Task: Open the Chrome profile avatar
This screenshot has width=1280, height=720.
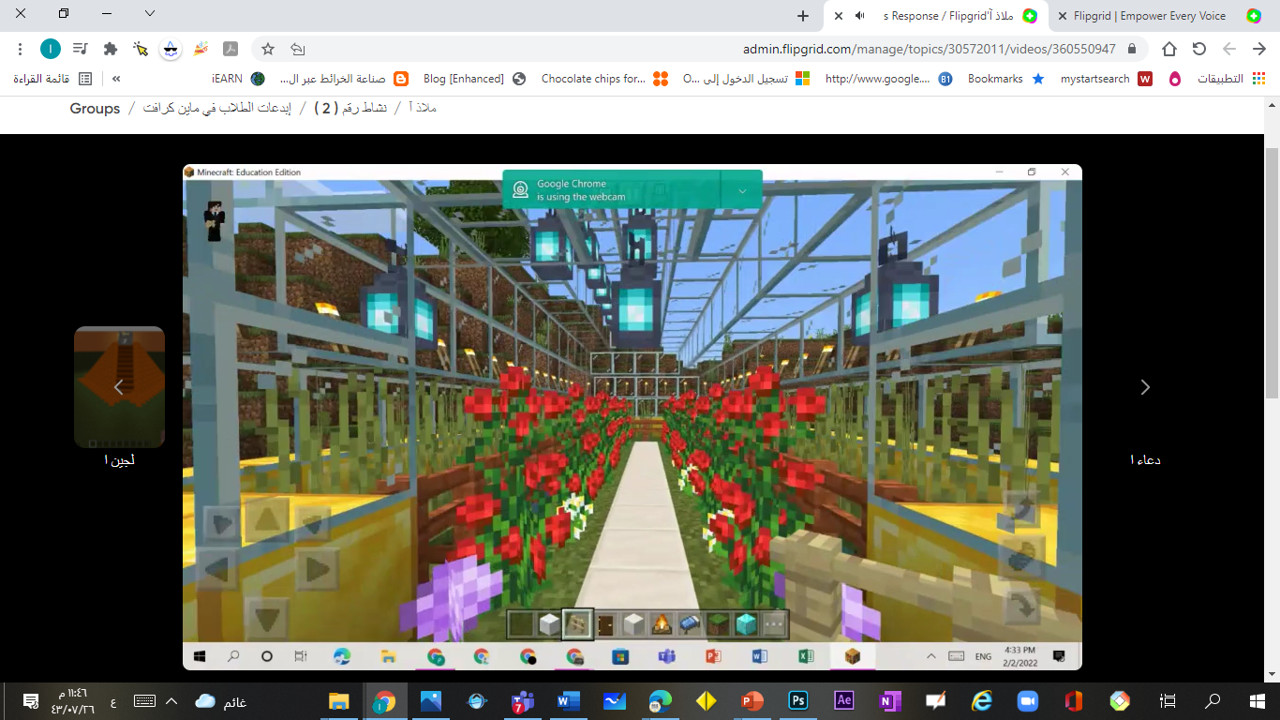Action: 50,49
